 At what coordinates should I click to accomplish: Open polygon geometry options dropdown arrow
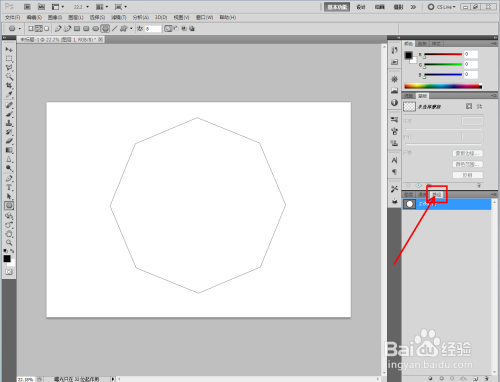pos(131,29)
